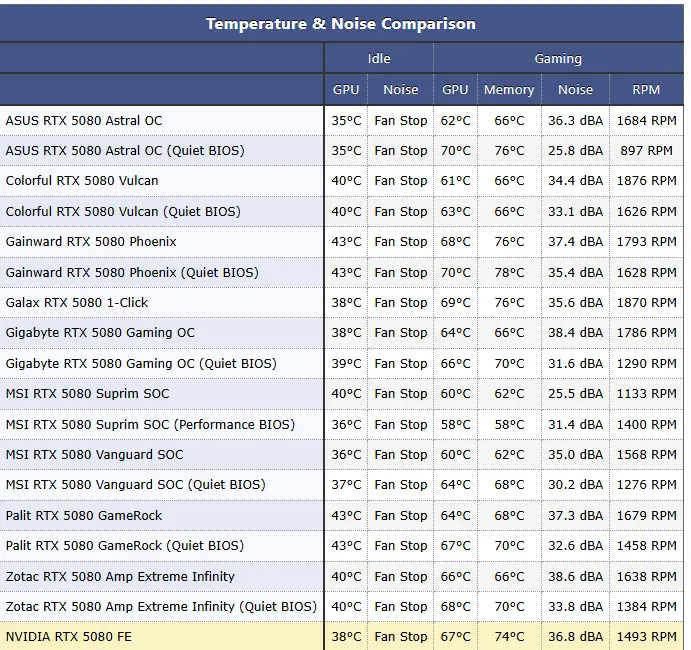Select Zotac RTX 5080 Amp Extreme Infinity (Quiet BIOS)
This screenshot has height=650, width=691.
click(161, 606)
